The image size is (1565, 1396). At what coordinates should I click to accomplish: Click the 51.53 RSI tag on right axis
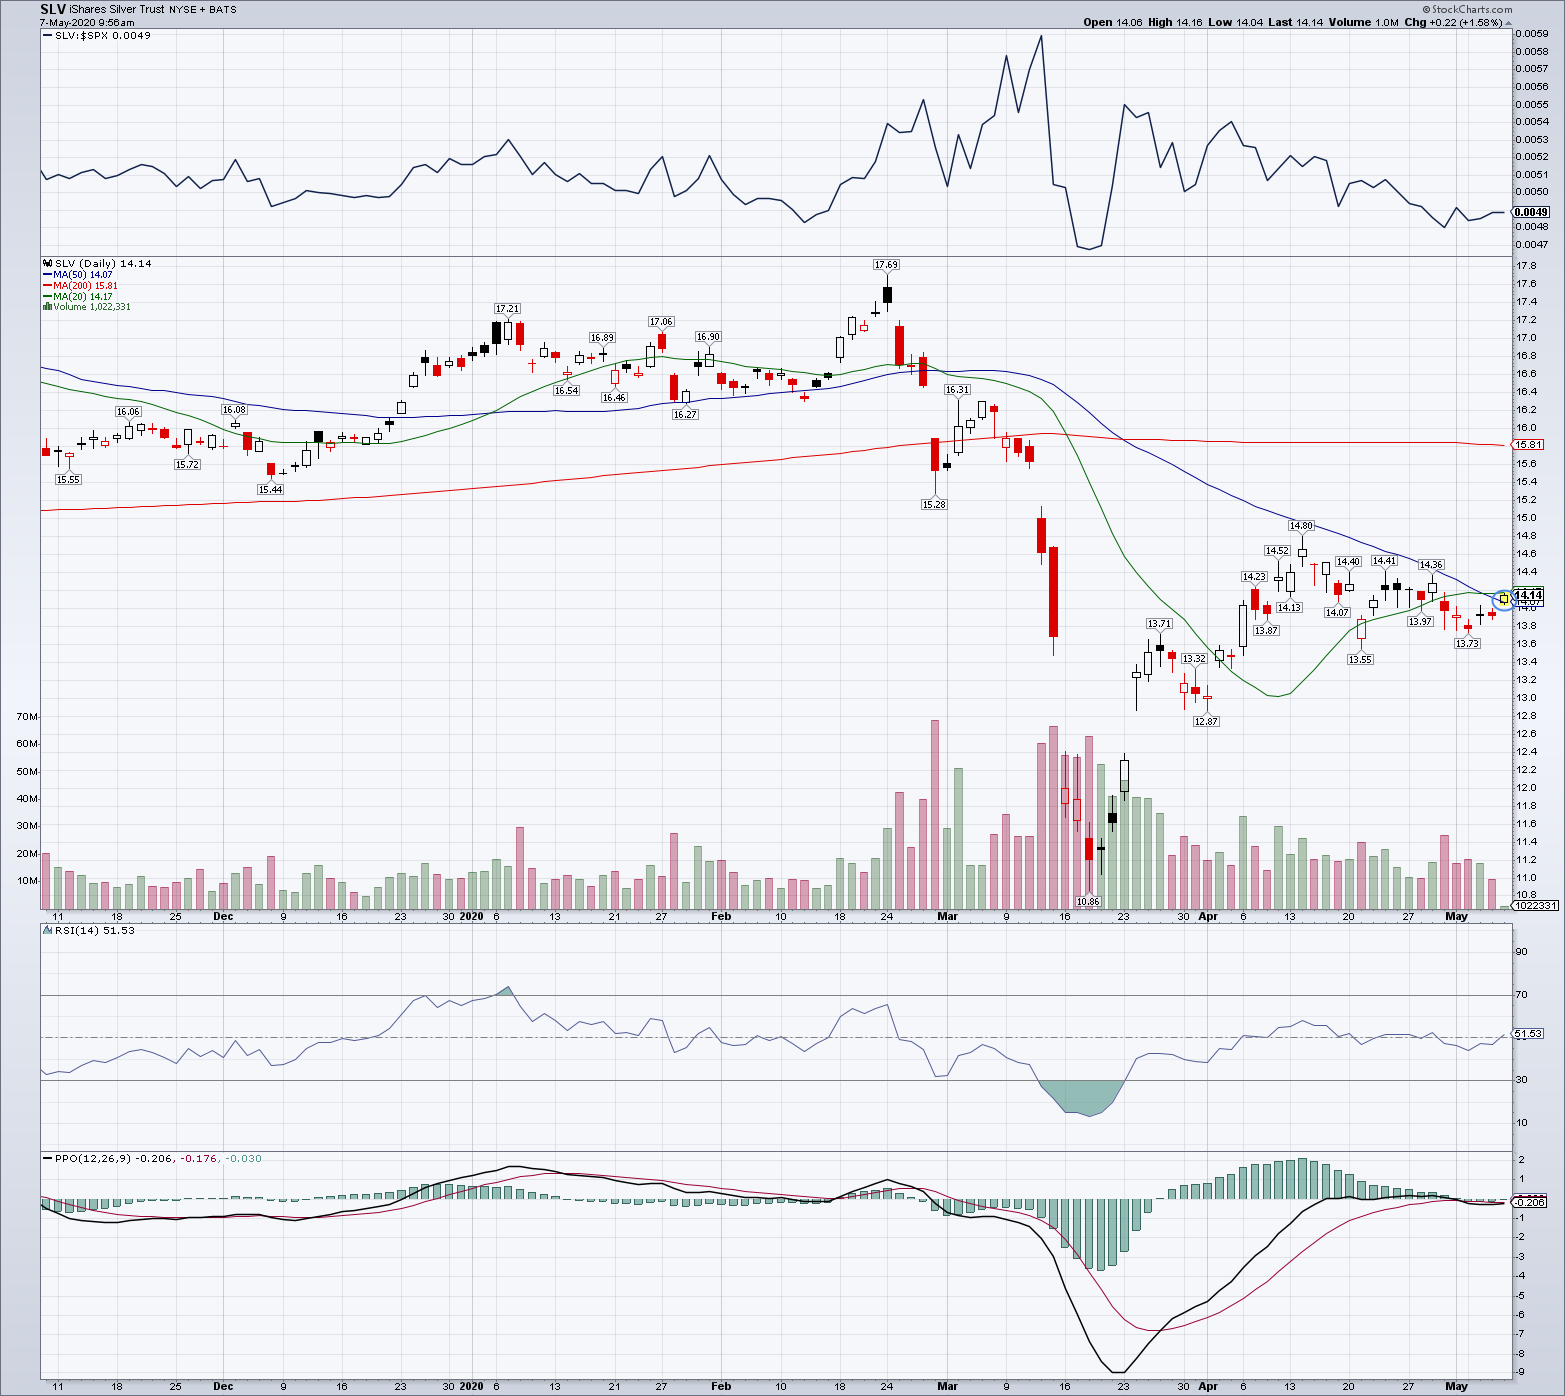[x=1529, y=1034]
